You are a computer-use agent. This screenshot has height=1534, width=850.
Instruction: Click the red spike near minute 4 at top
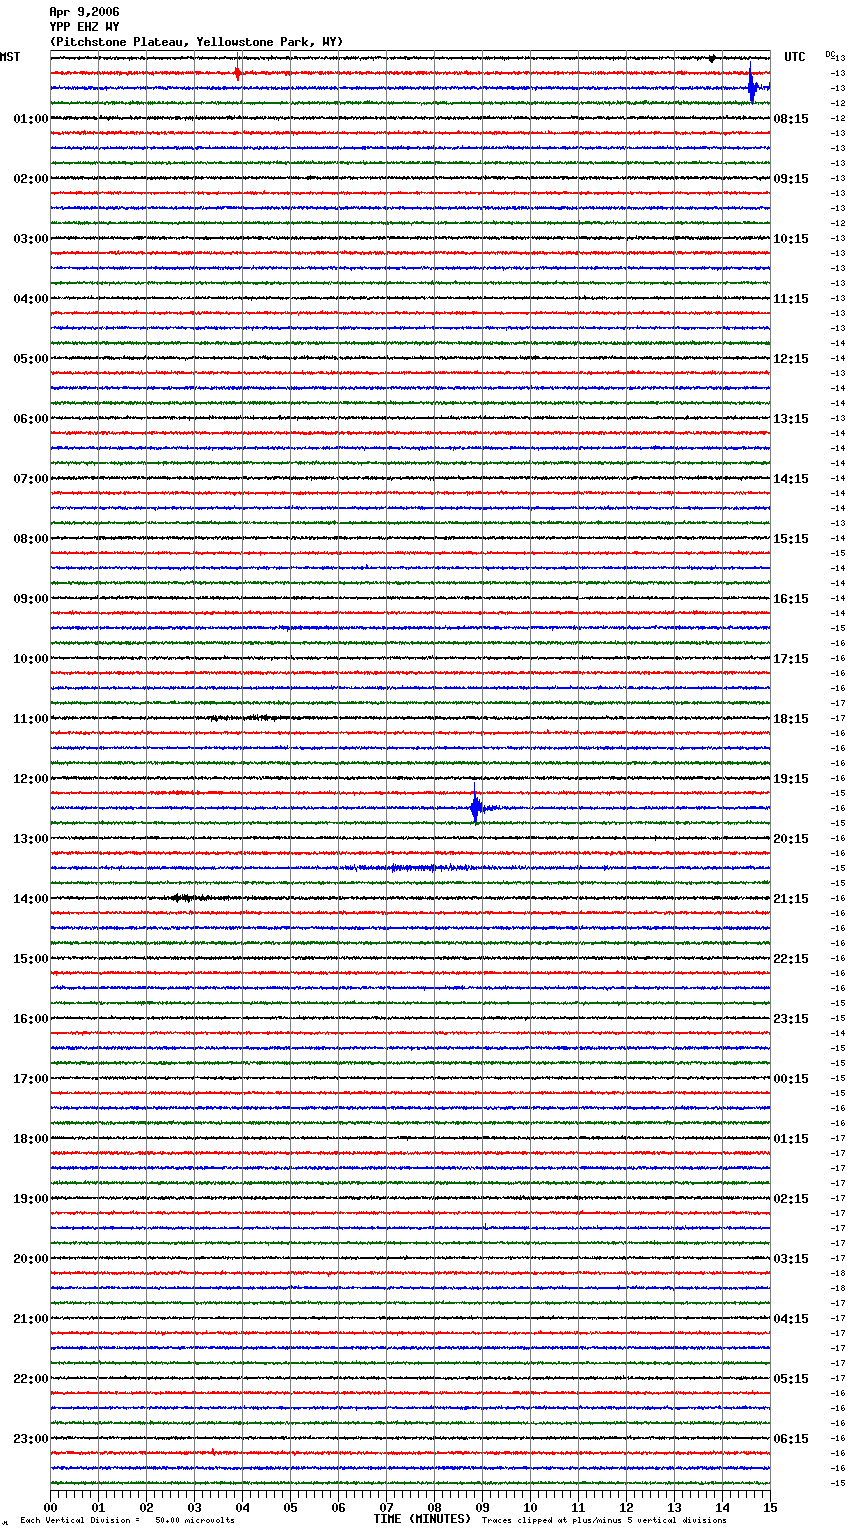click(238, 72)
